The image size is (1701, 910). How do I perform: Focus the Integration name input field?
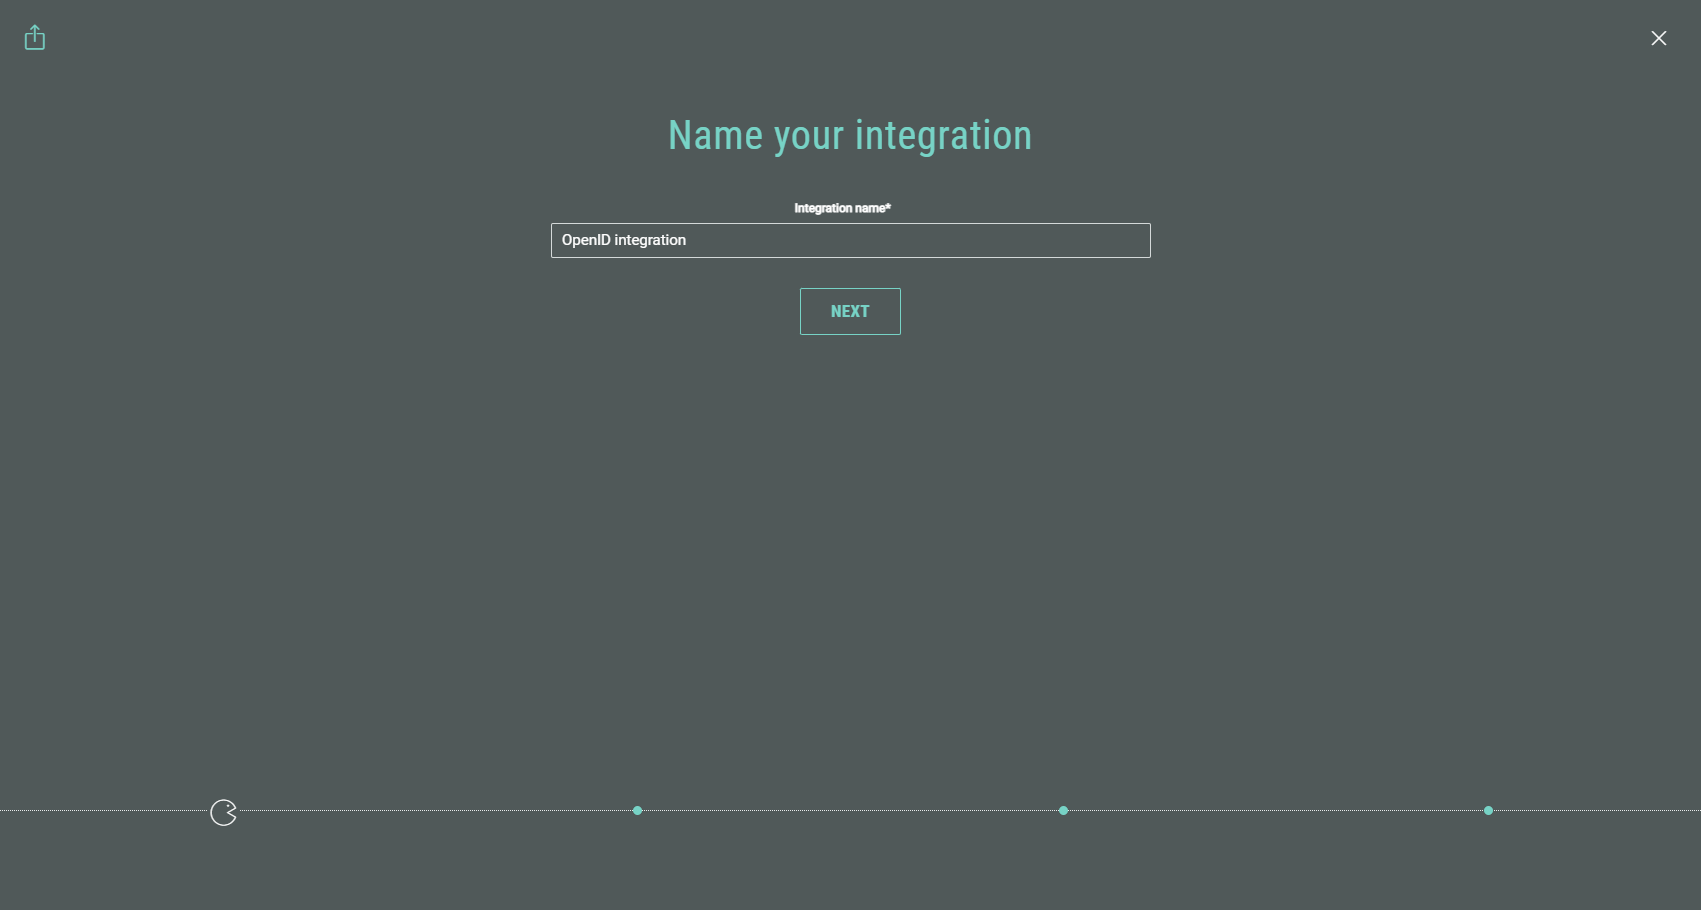click(x=850, y=240)
